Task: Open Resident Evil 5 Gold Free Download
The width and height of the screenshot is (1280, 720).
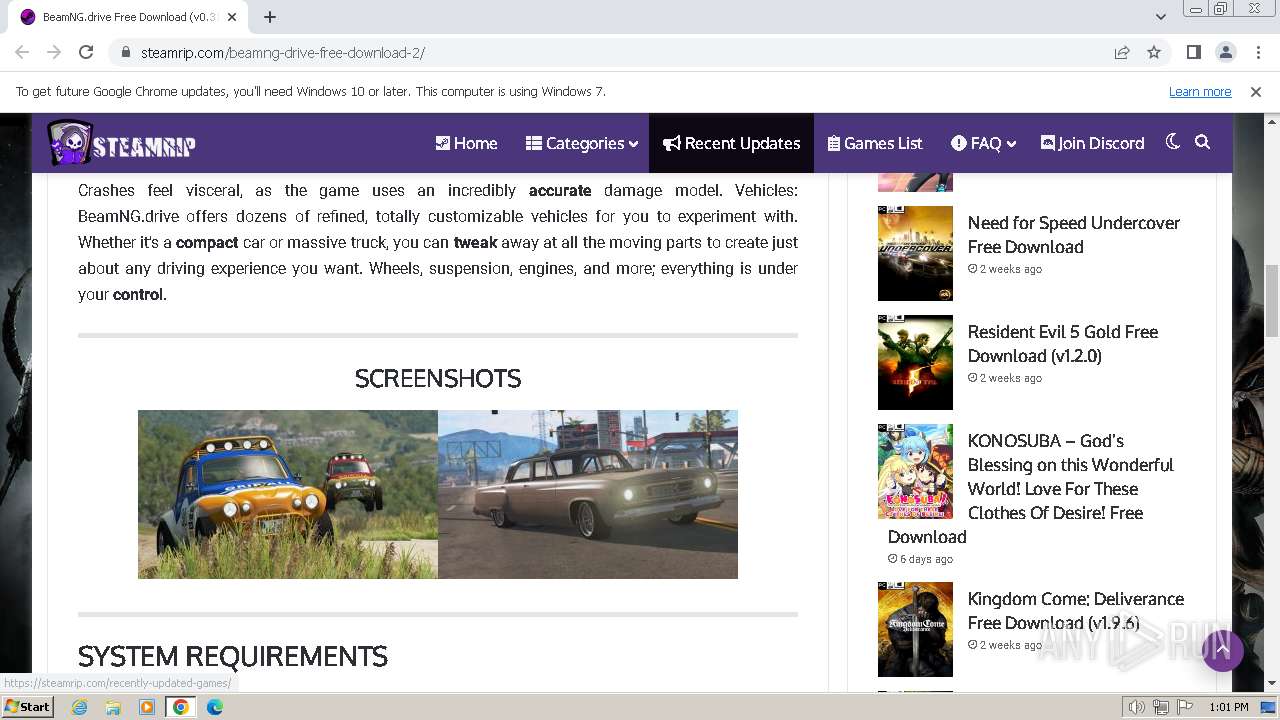Action: pos(1062,343)
